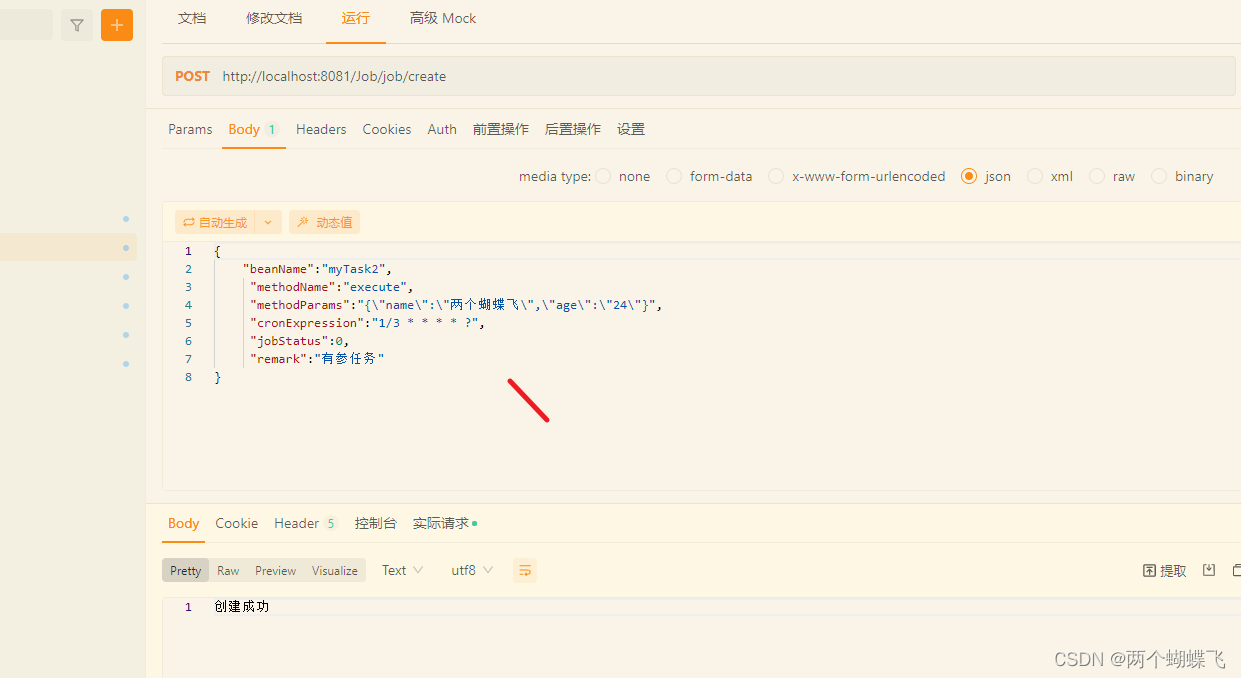The width and height of the screenshot is (1241, 678).
Task: Open the 设置 tab
Action: (x=631, y=129)
